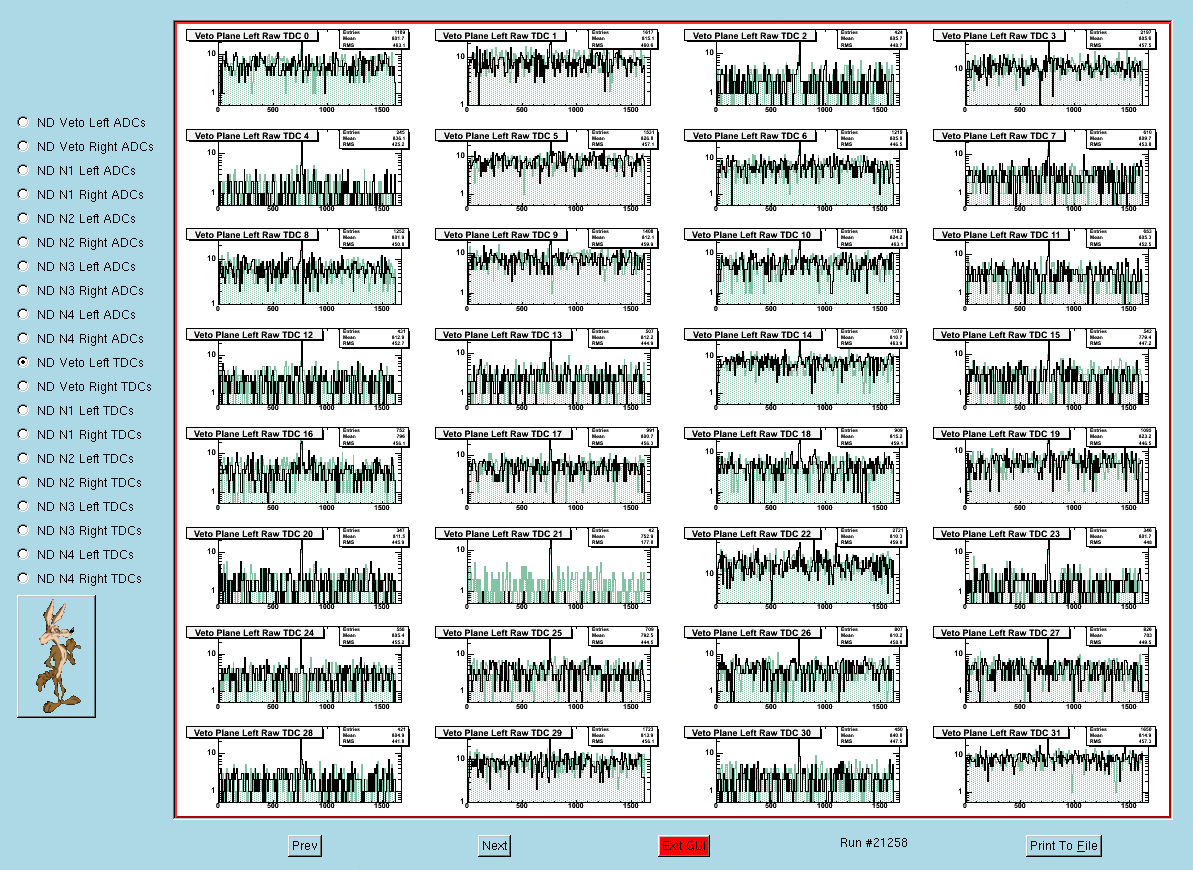The width and height of the screenshot is (1193, 870).
Task: Click the Run #21258 label
Action: coord(873,843)
